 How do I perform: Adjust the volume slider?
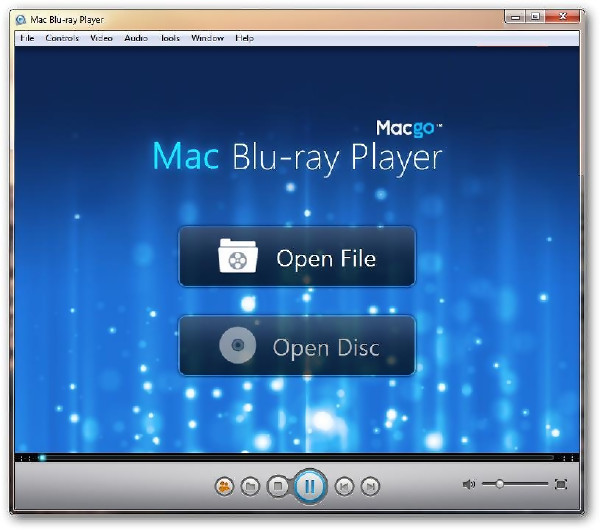tap(515, 484)
